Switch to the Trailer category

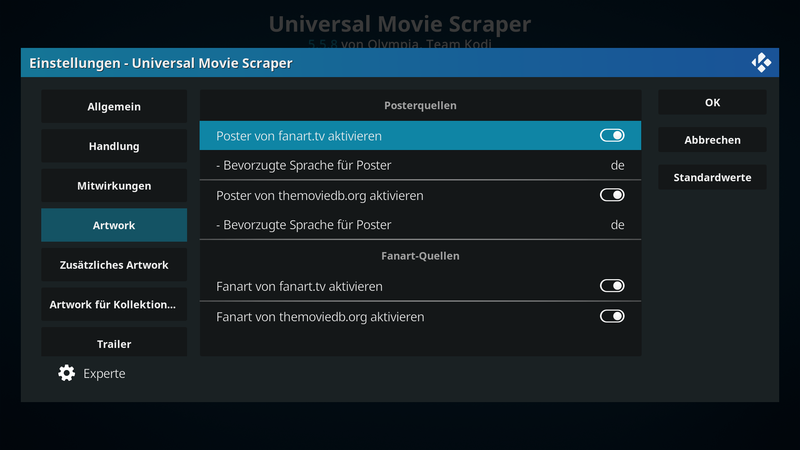point(114,342)
